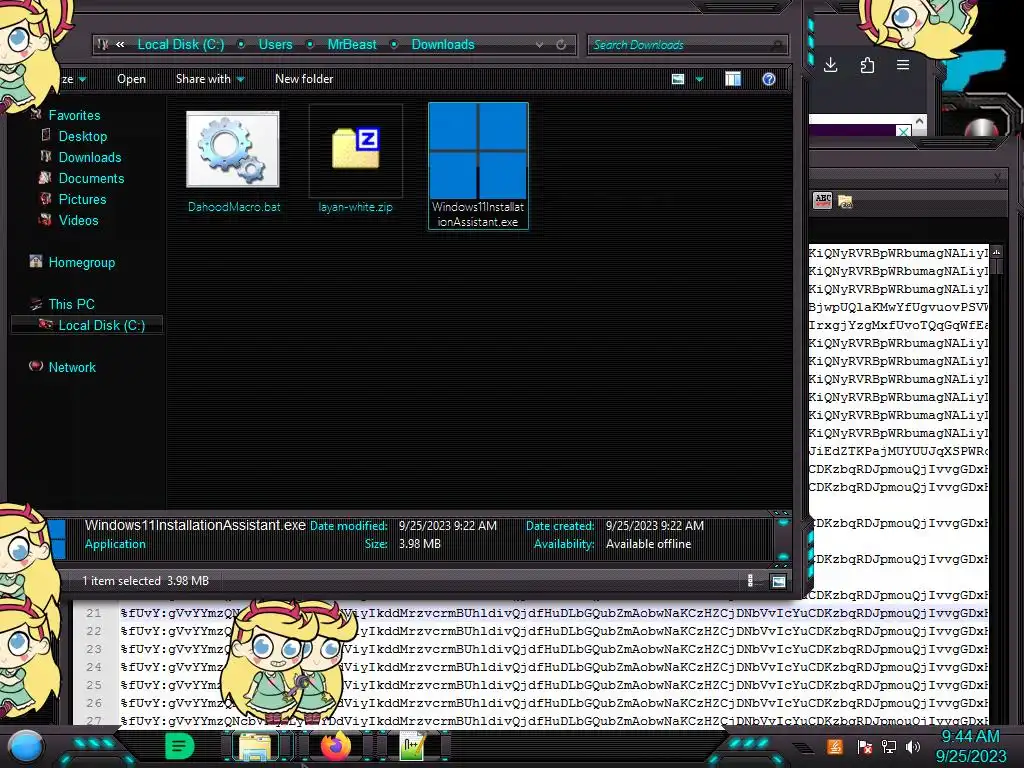Image resolution: width=1024 pixels, height=768 pixels.
Task: Select Favorites in navigation pane
Action: pyautogui.click(x=74, y=116)
